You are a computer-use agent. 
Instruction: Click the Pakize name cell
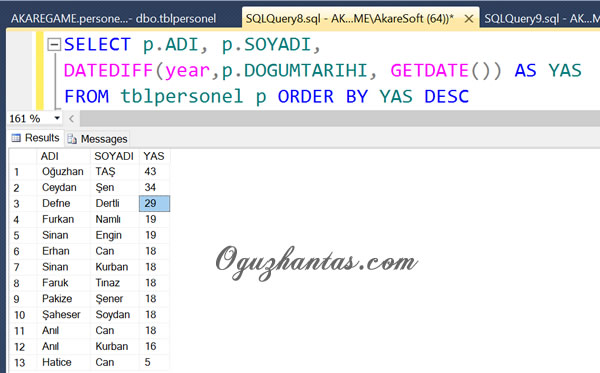click(x=64, y=299)
